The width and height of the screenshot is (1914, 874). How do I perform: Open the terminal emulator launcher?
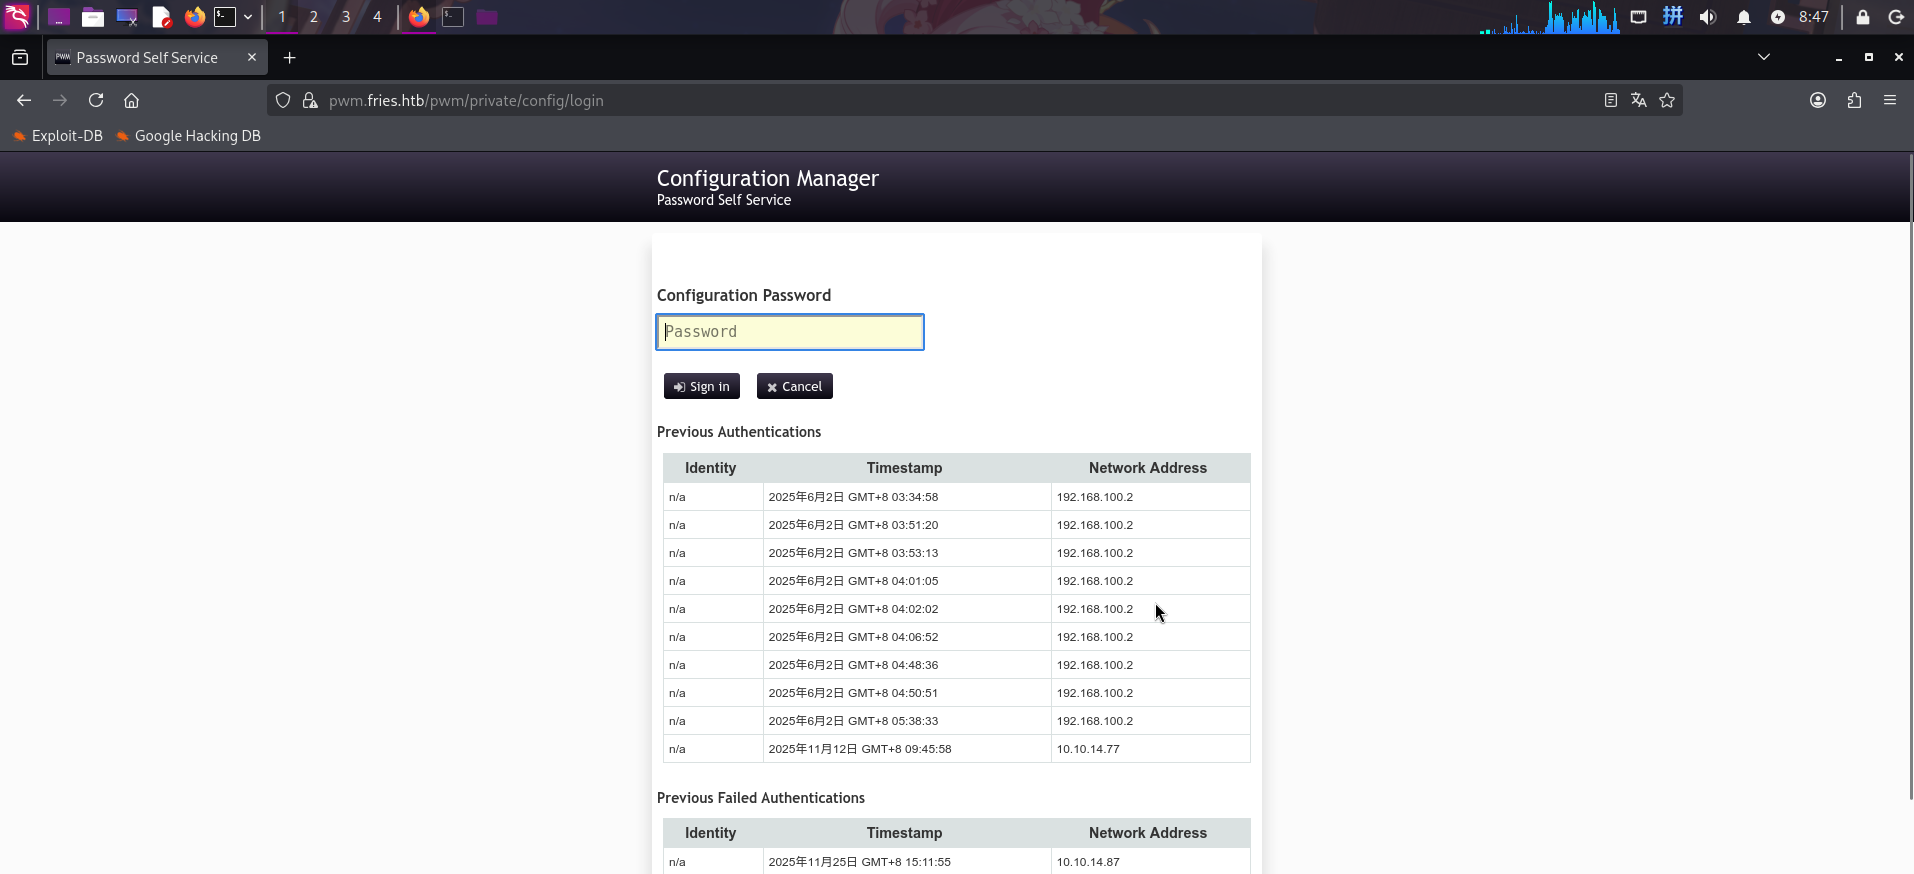click(225, 17)
